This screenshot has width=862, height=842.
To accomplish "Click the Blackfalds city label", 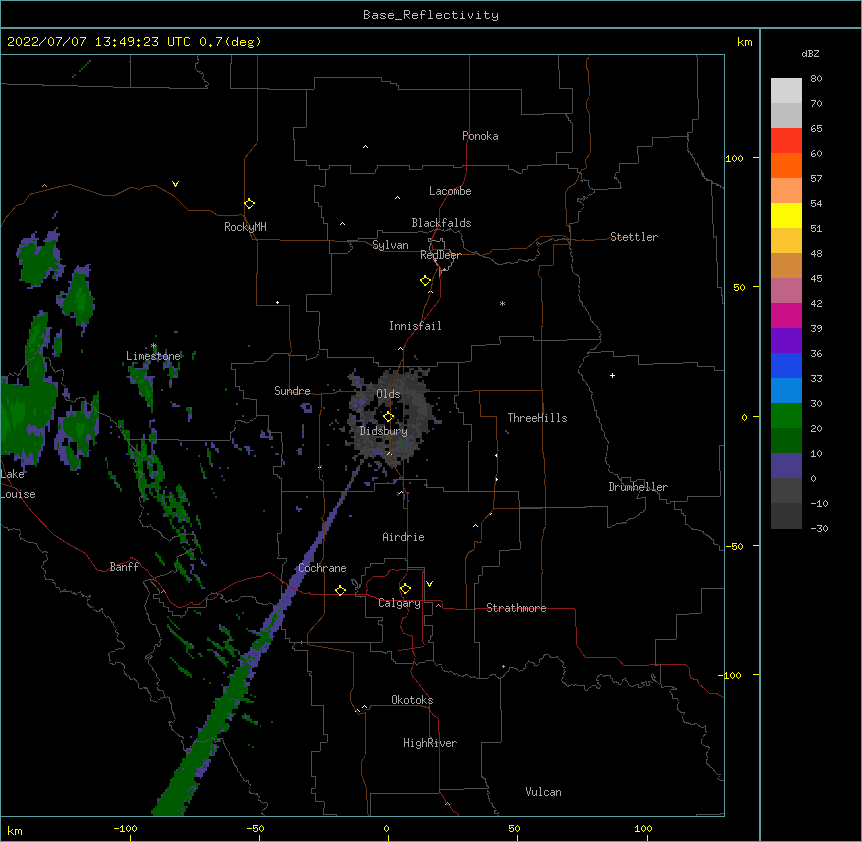I will [441, 223].
